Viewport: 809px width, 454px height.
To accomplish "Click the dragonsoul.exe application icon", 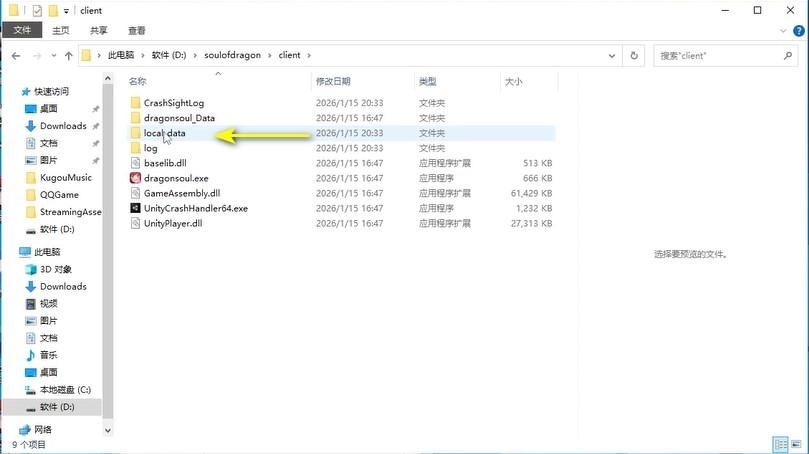I will (x=135, y=178).
